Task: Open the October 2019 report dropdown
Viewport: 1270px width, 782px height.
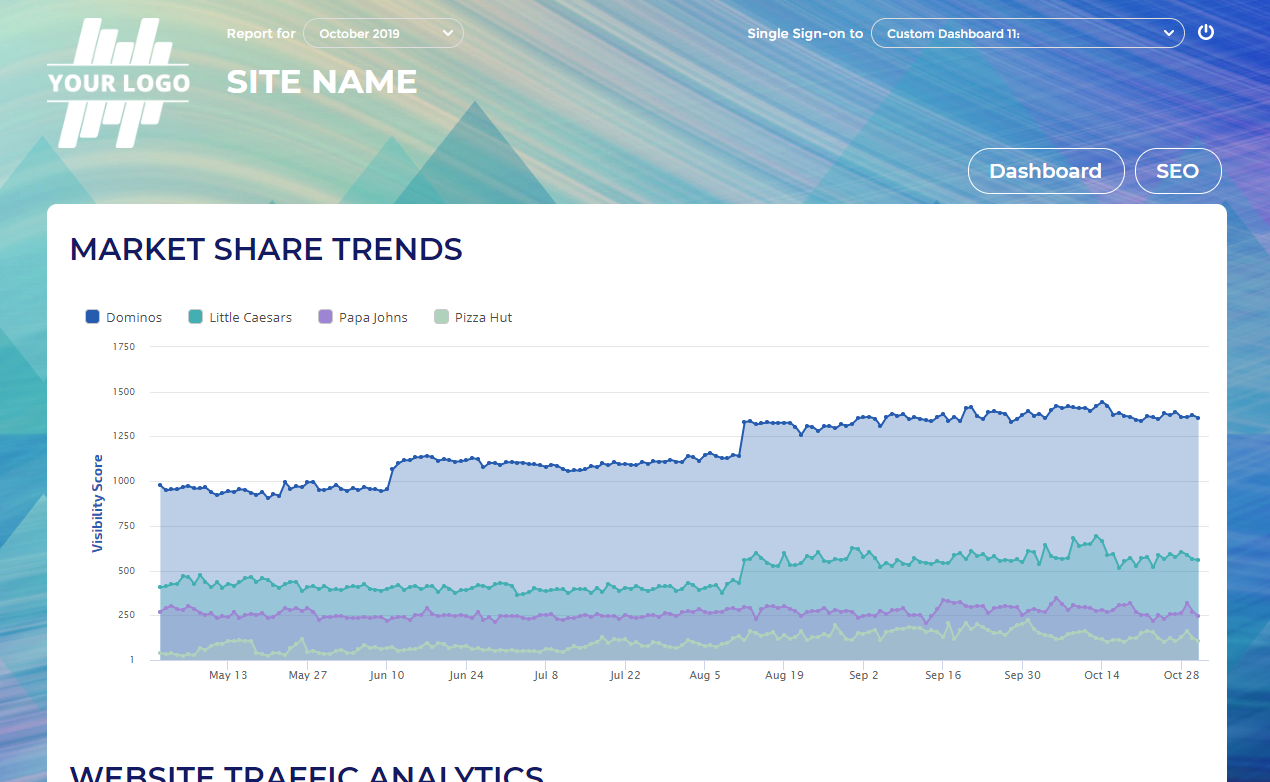Action: pos(383,33)
